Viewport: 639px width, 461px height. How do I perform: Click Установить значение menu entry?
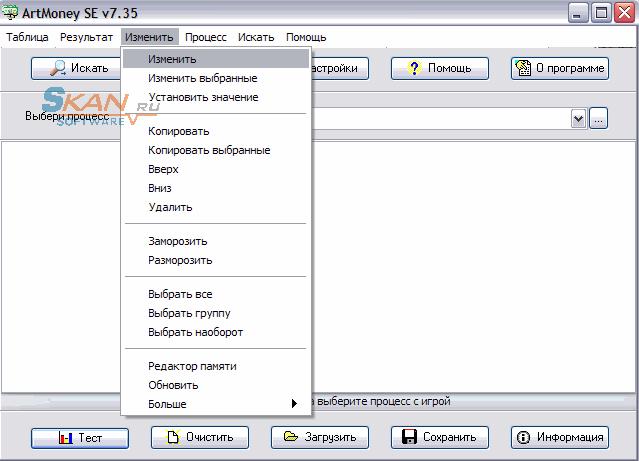pyautogui.click(x=203, y=97)
